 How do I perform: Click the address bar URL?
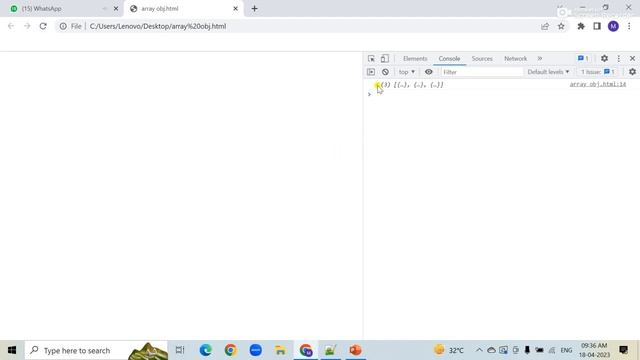click(x=158, y=26)
